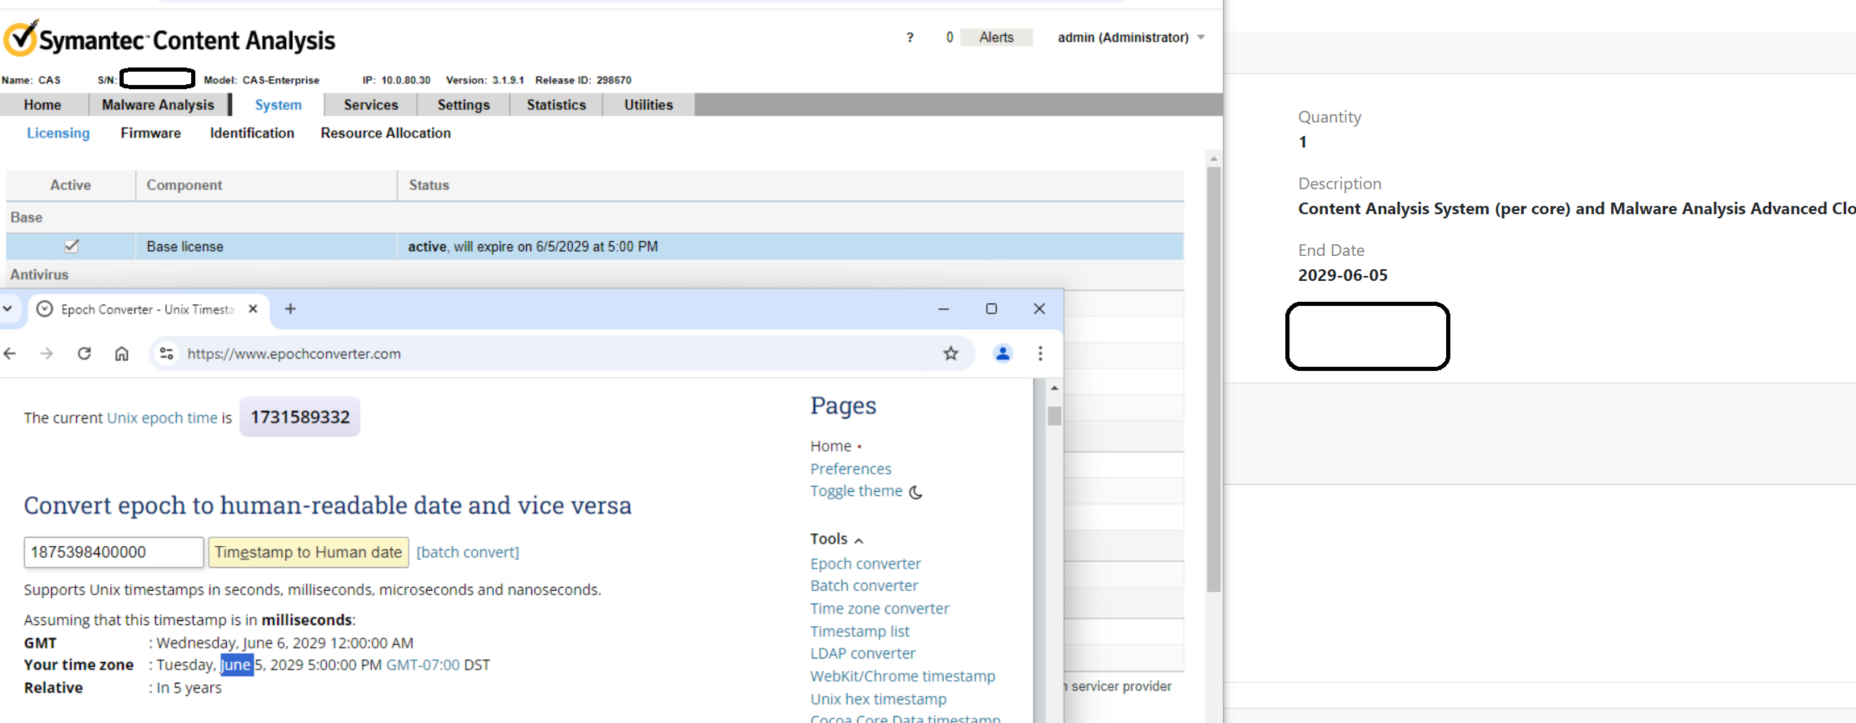Screen dimensions: 1856x723
Task: Sort by the Active column header
Action: pyautogui.click(x=70, y=185)
